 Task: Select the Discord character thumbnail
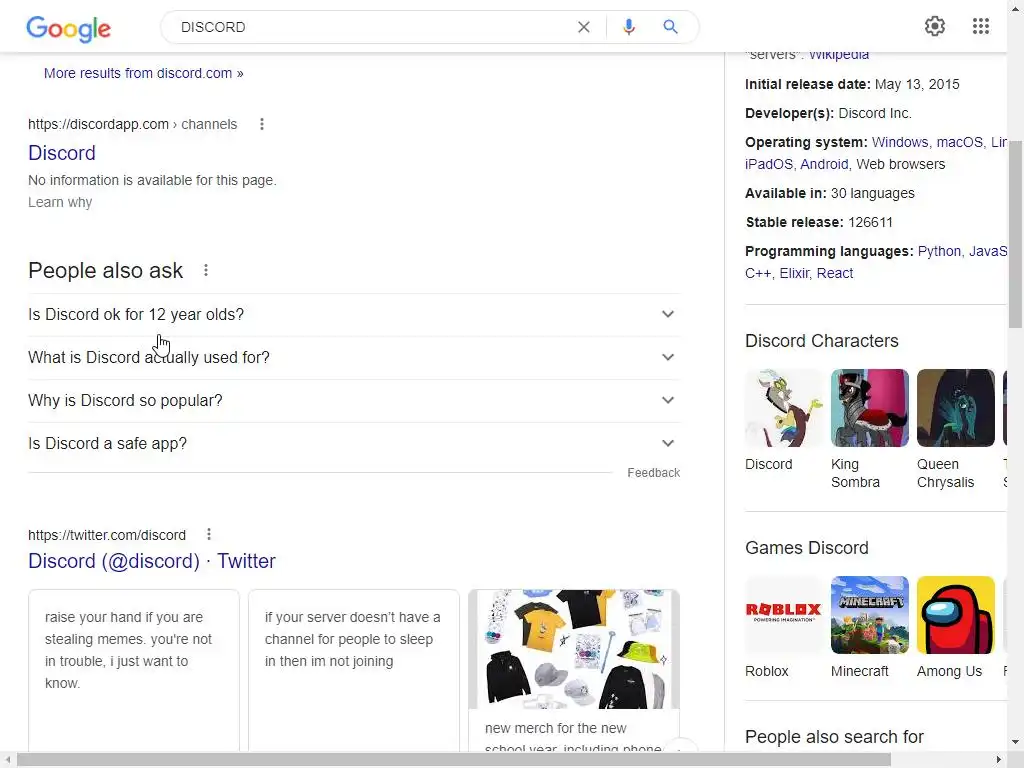click(x=784, y=408)
